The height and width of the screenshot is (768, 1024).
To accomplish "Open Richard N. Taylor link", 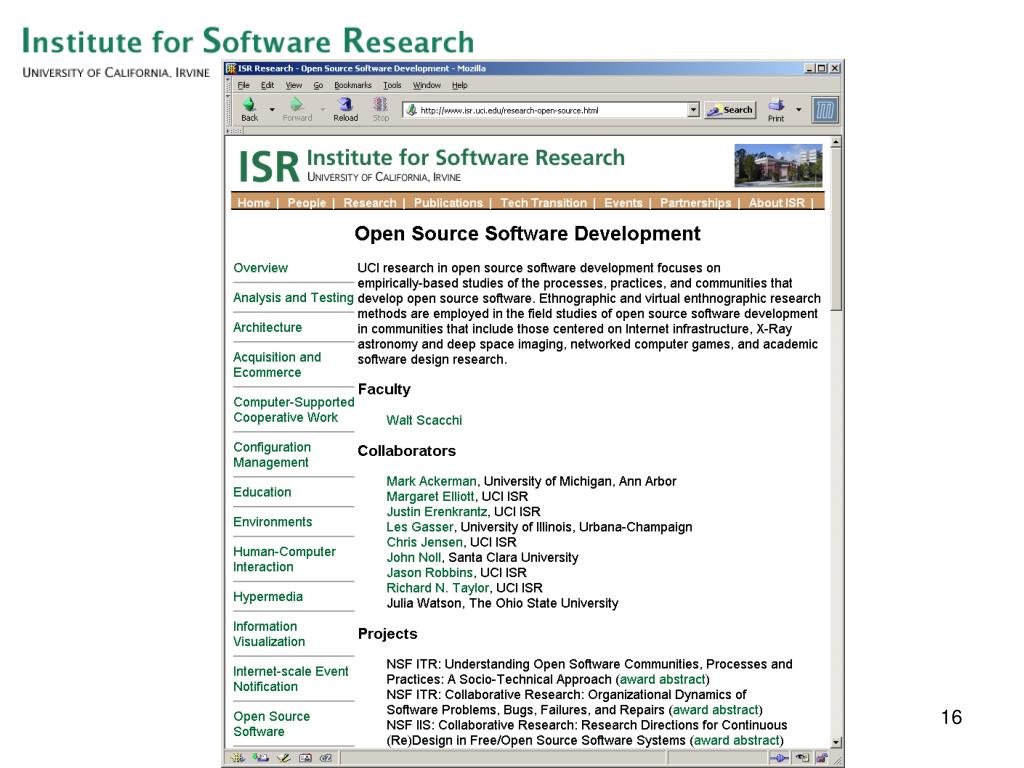I will pyautogui.click(x=438, y=588).
